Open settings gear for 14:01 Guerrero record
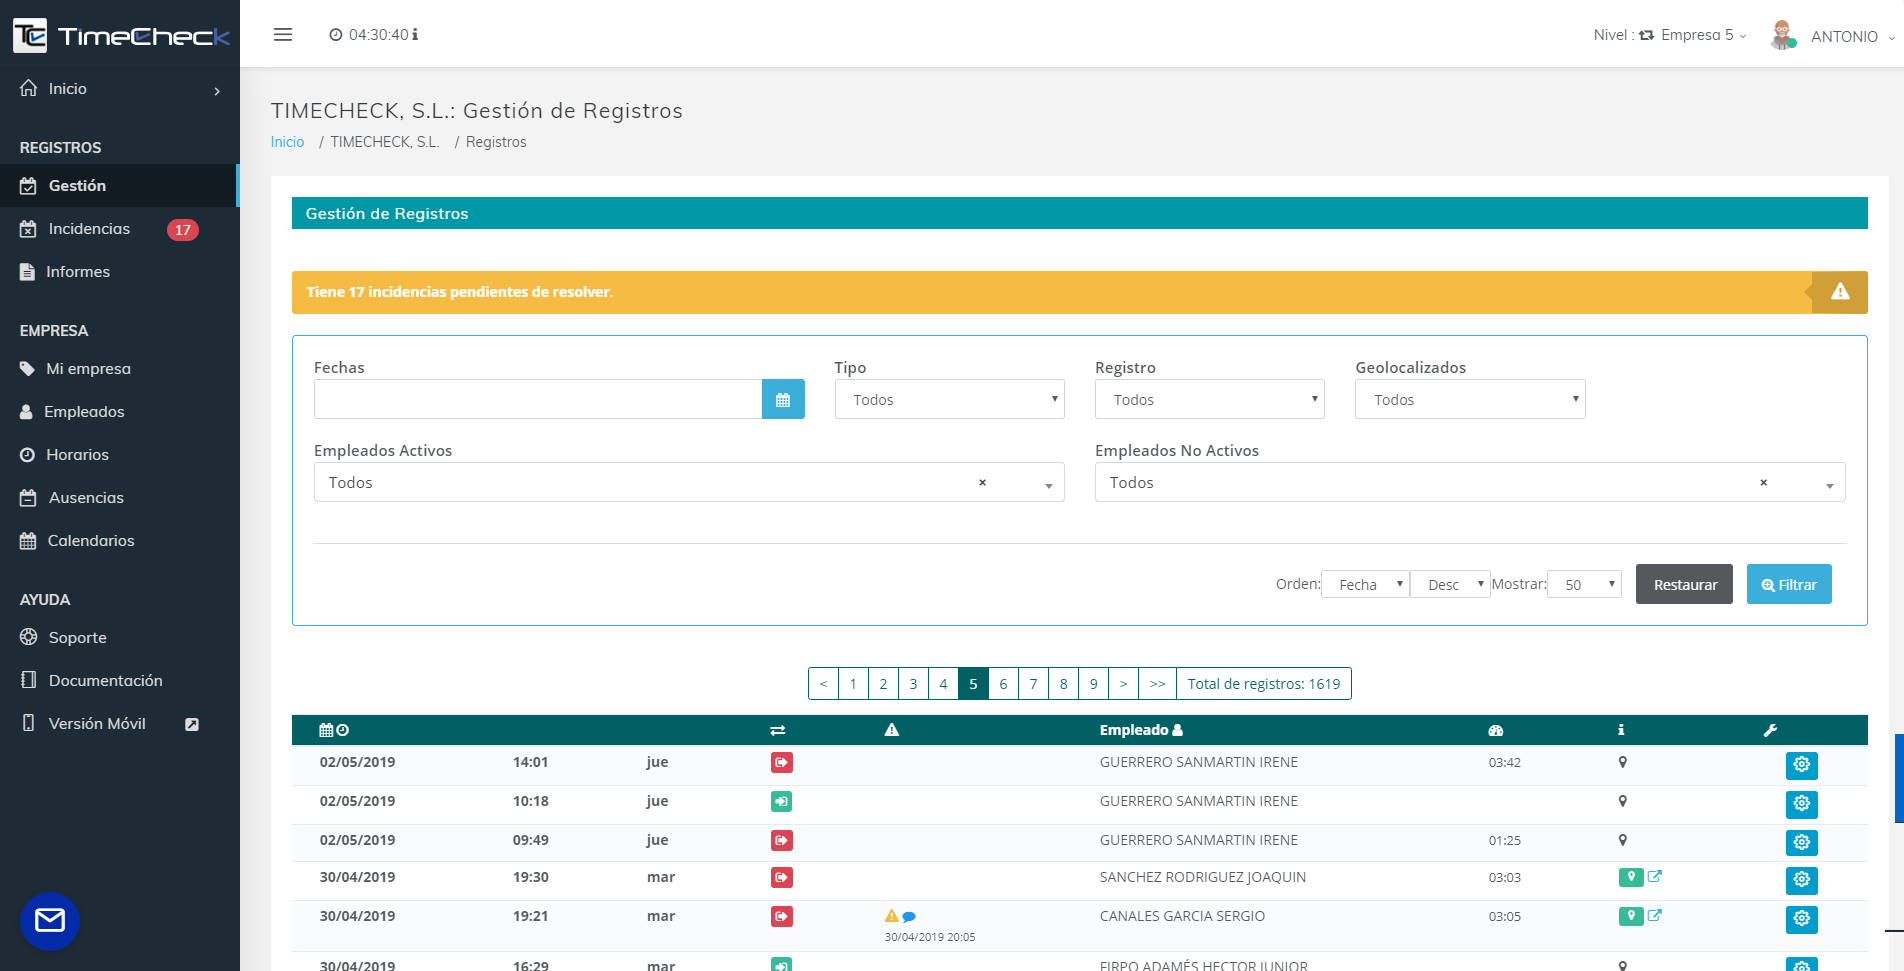The height and width of the screenshot is (971, 1904). click(x=1801, y=765)
